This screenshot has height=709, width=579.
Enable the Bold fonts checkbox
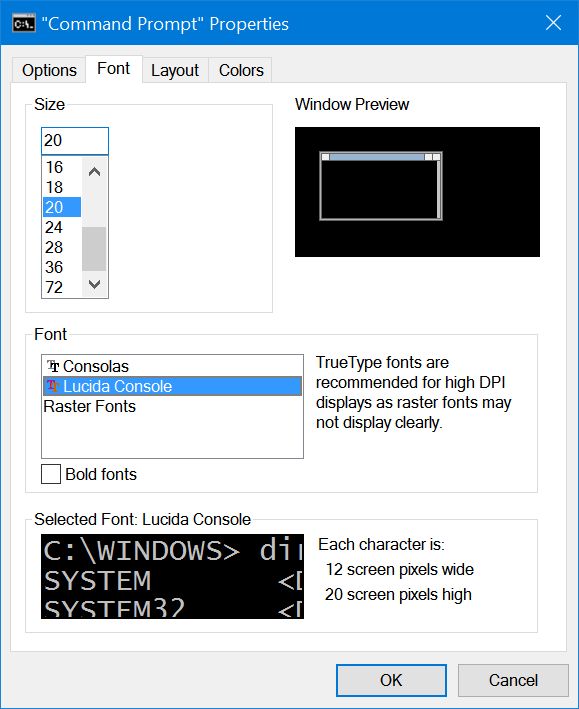51,474
